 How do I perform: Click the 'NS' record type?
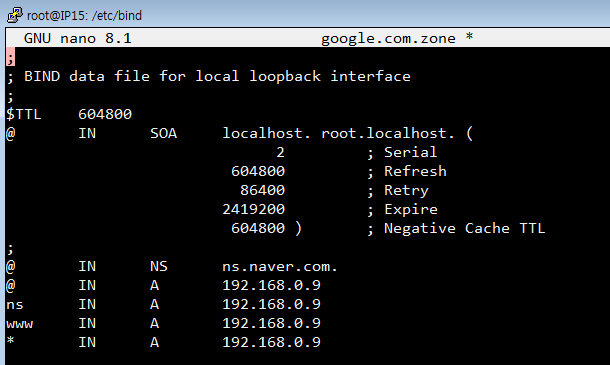pyautogui.click(x=159, y=267)
